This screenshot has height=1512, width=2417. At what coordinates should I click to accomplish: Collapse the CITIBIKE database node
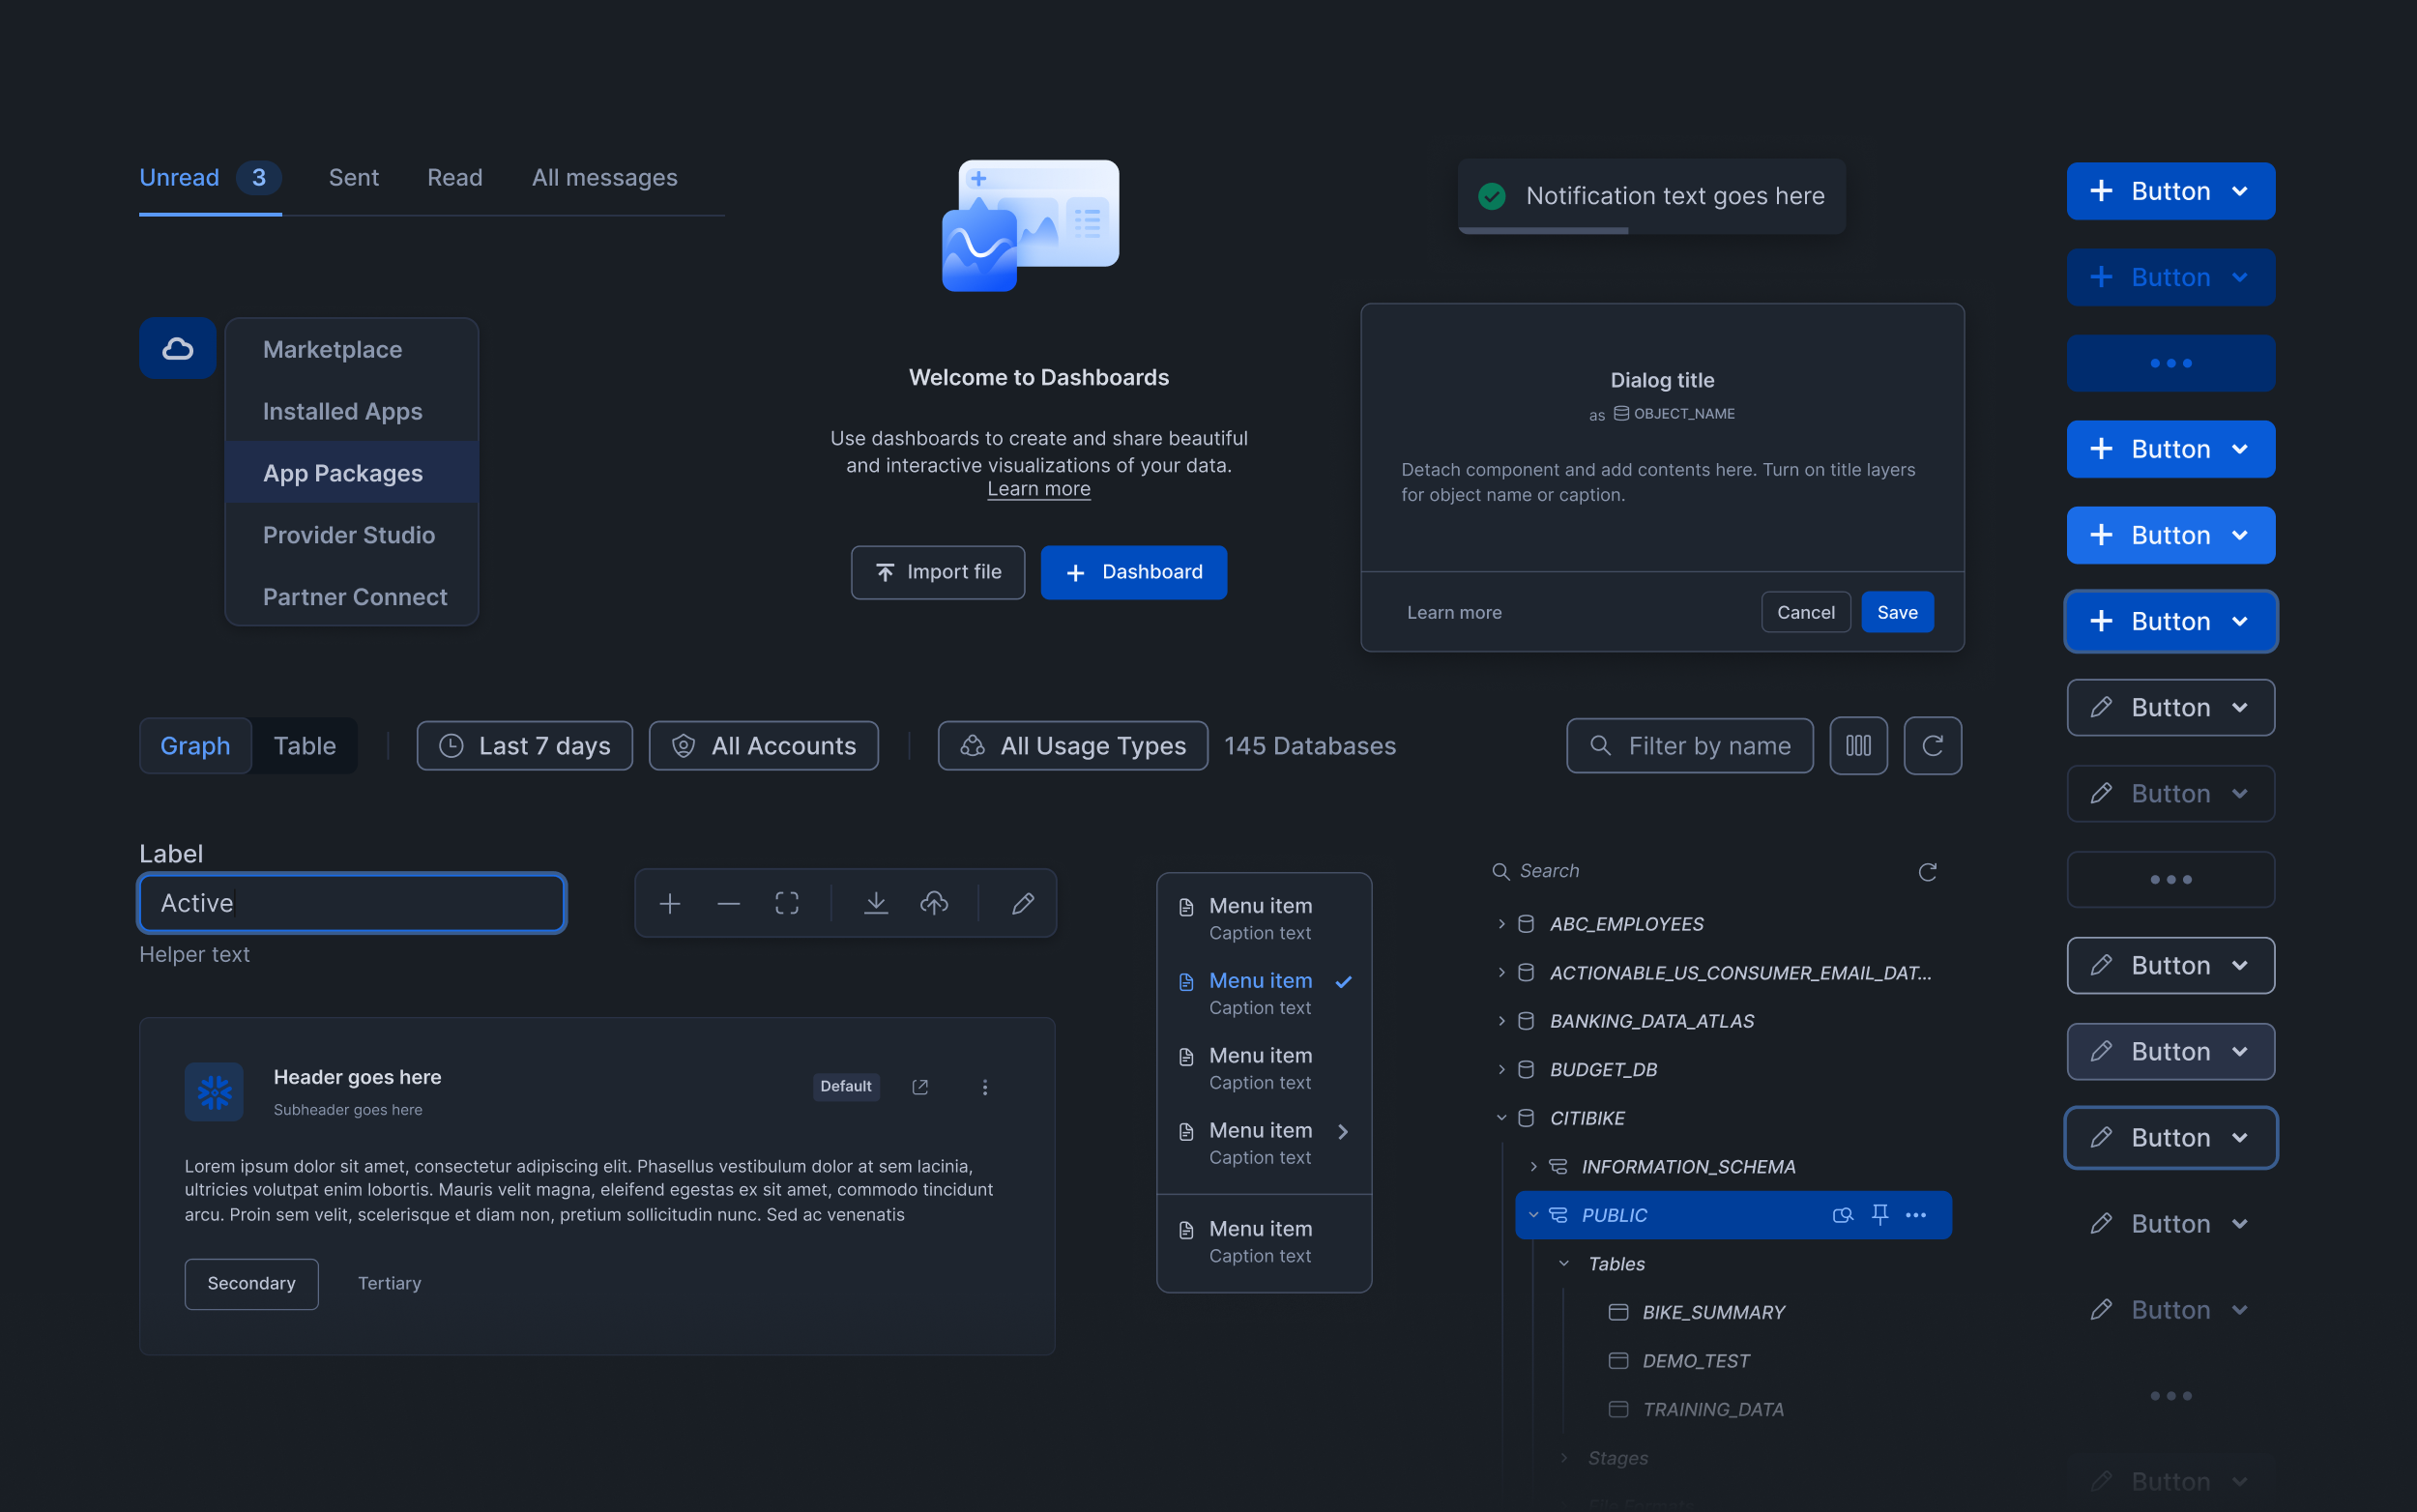click(1500, 1118)
